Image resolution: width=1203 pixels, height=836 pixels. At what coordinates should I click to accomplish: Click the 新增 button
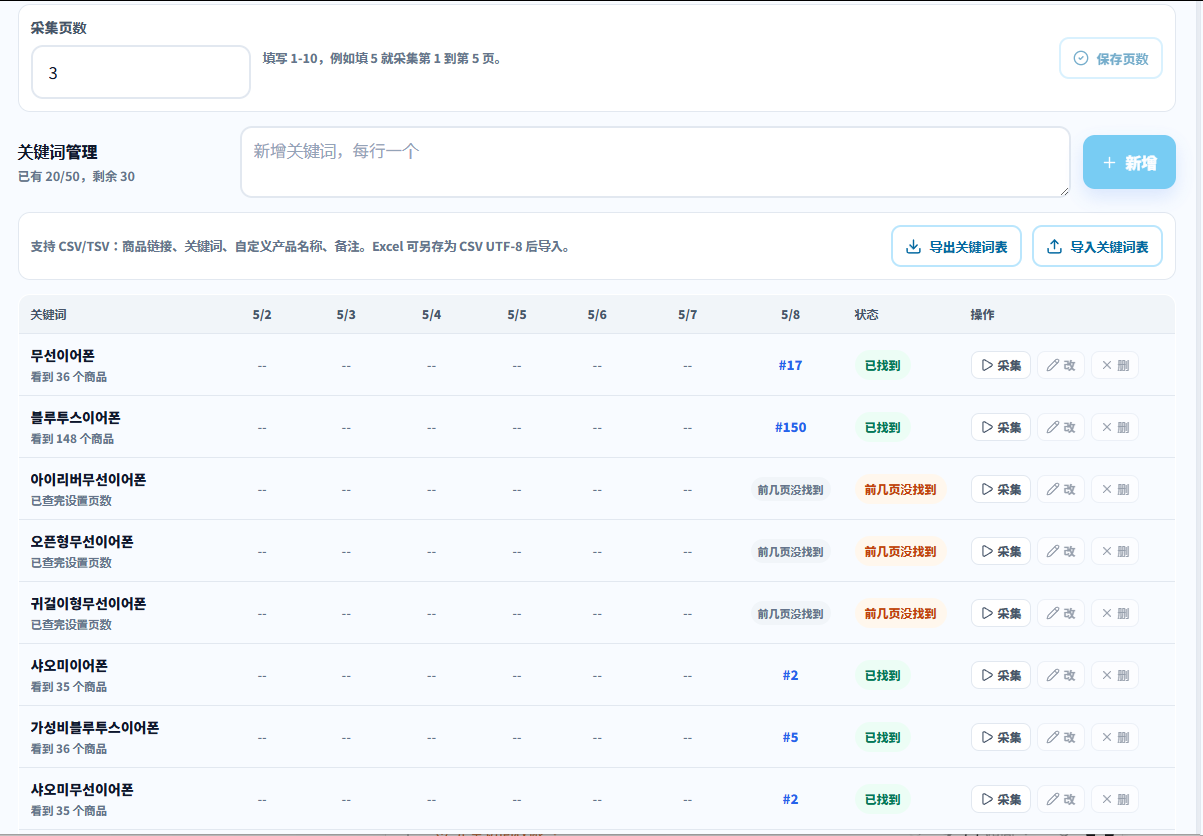pos(1129,162)
